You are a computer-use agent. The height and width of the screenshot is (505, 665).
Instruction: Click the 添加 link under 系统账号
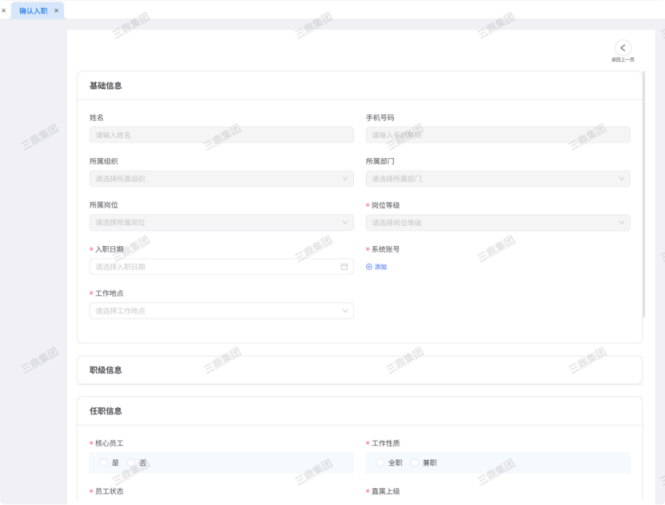click(x=380, y=267)
